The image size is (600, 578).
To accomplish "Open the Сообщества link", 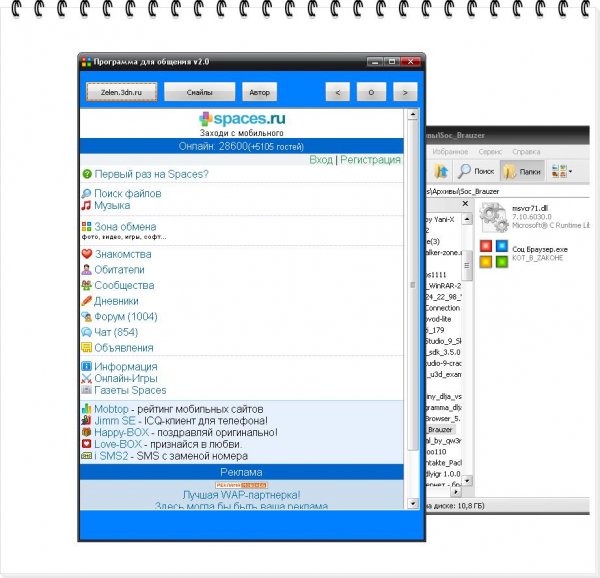I will (x=124, y=285).
